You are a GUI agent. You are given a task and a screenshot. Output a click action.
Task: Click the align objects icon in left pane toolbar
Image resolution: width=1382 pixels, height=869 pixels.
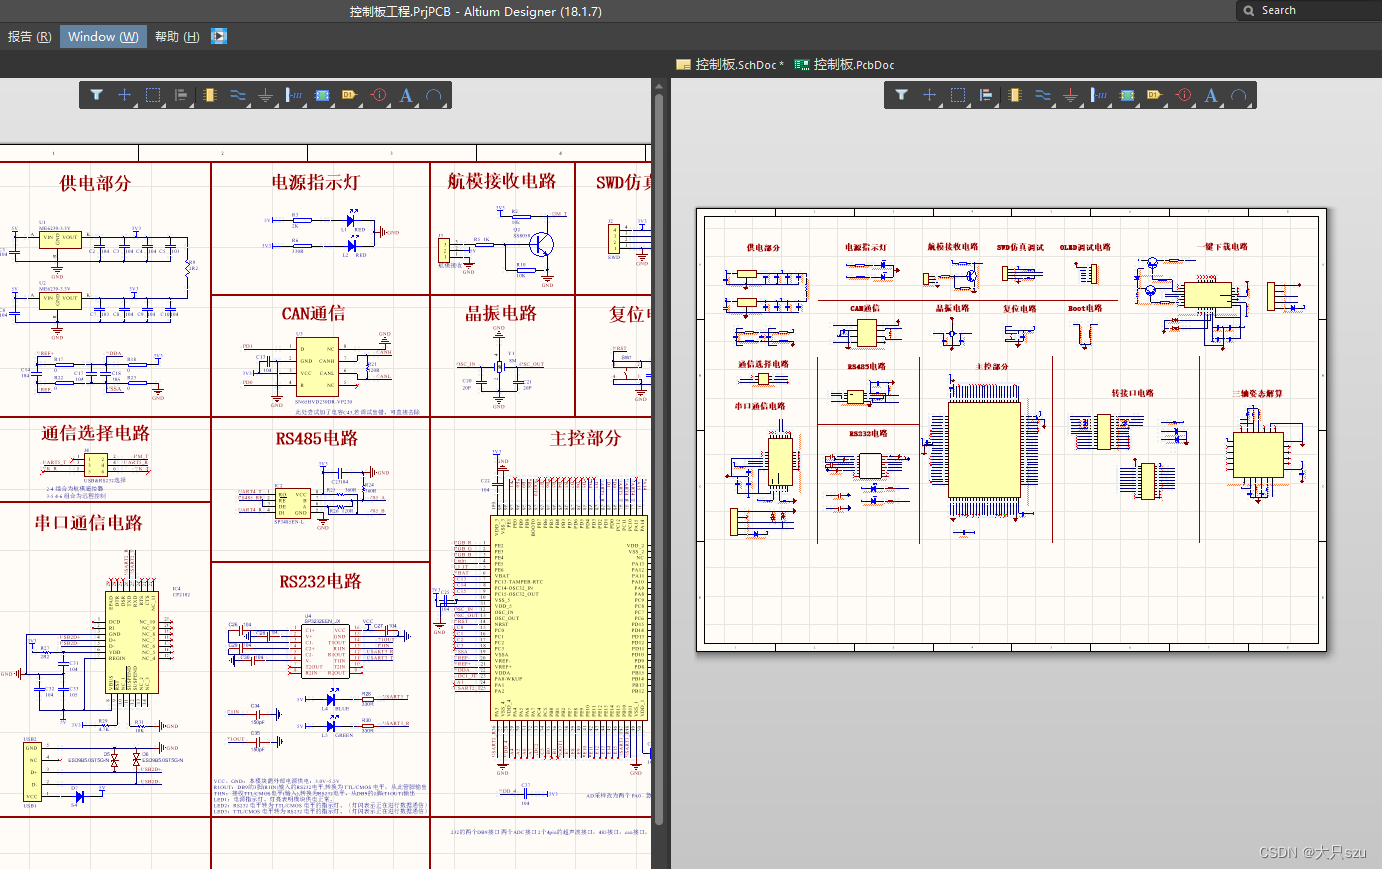point(181,95)
